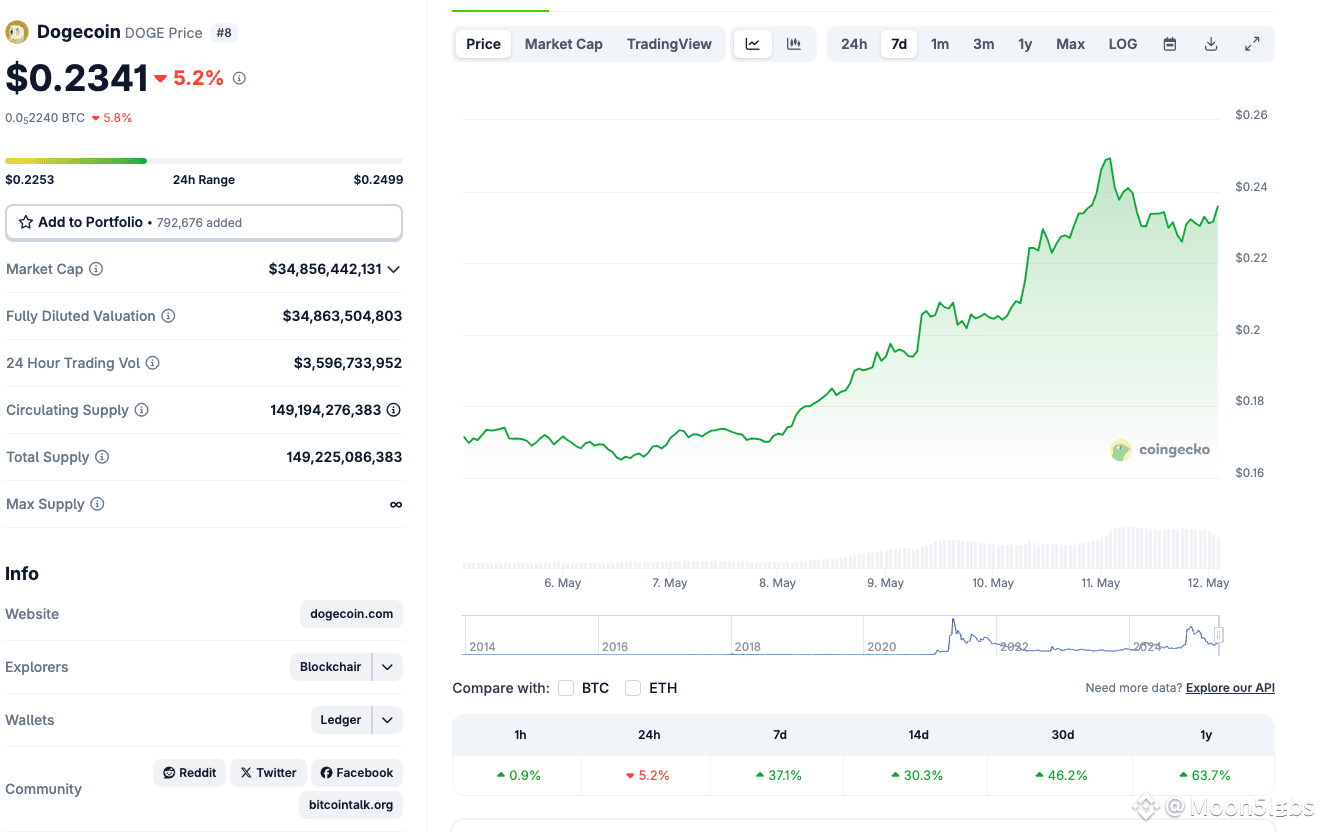This screenshot has width=1322, height=832.
Task: Set chart range to 7d
Action: pyautogui.click(x=899, y=44)
